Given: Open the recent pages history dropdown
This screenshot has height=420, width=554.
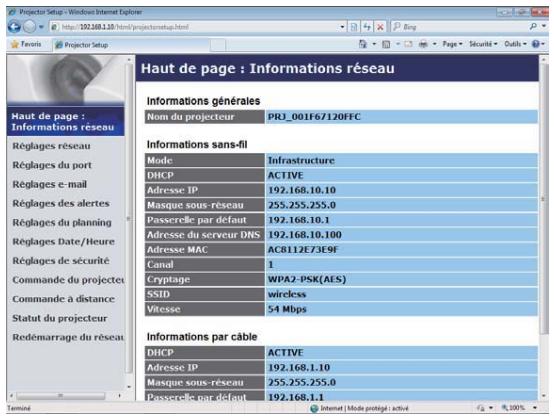Looking at the screenshot, I should point(41,27).
